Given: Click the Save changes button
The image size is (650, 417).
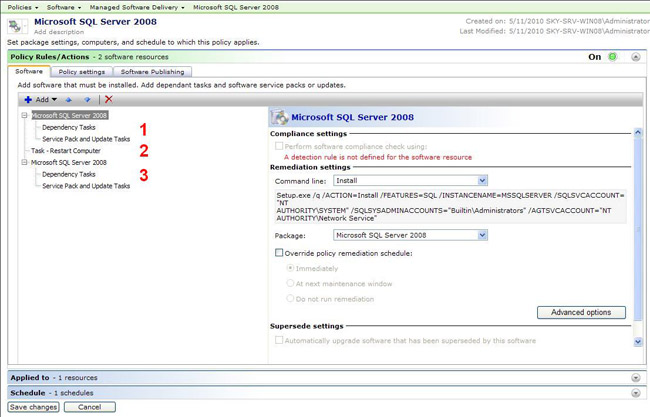Looking at the screenshot, I should [33, 407].
